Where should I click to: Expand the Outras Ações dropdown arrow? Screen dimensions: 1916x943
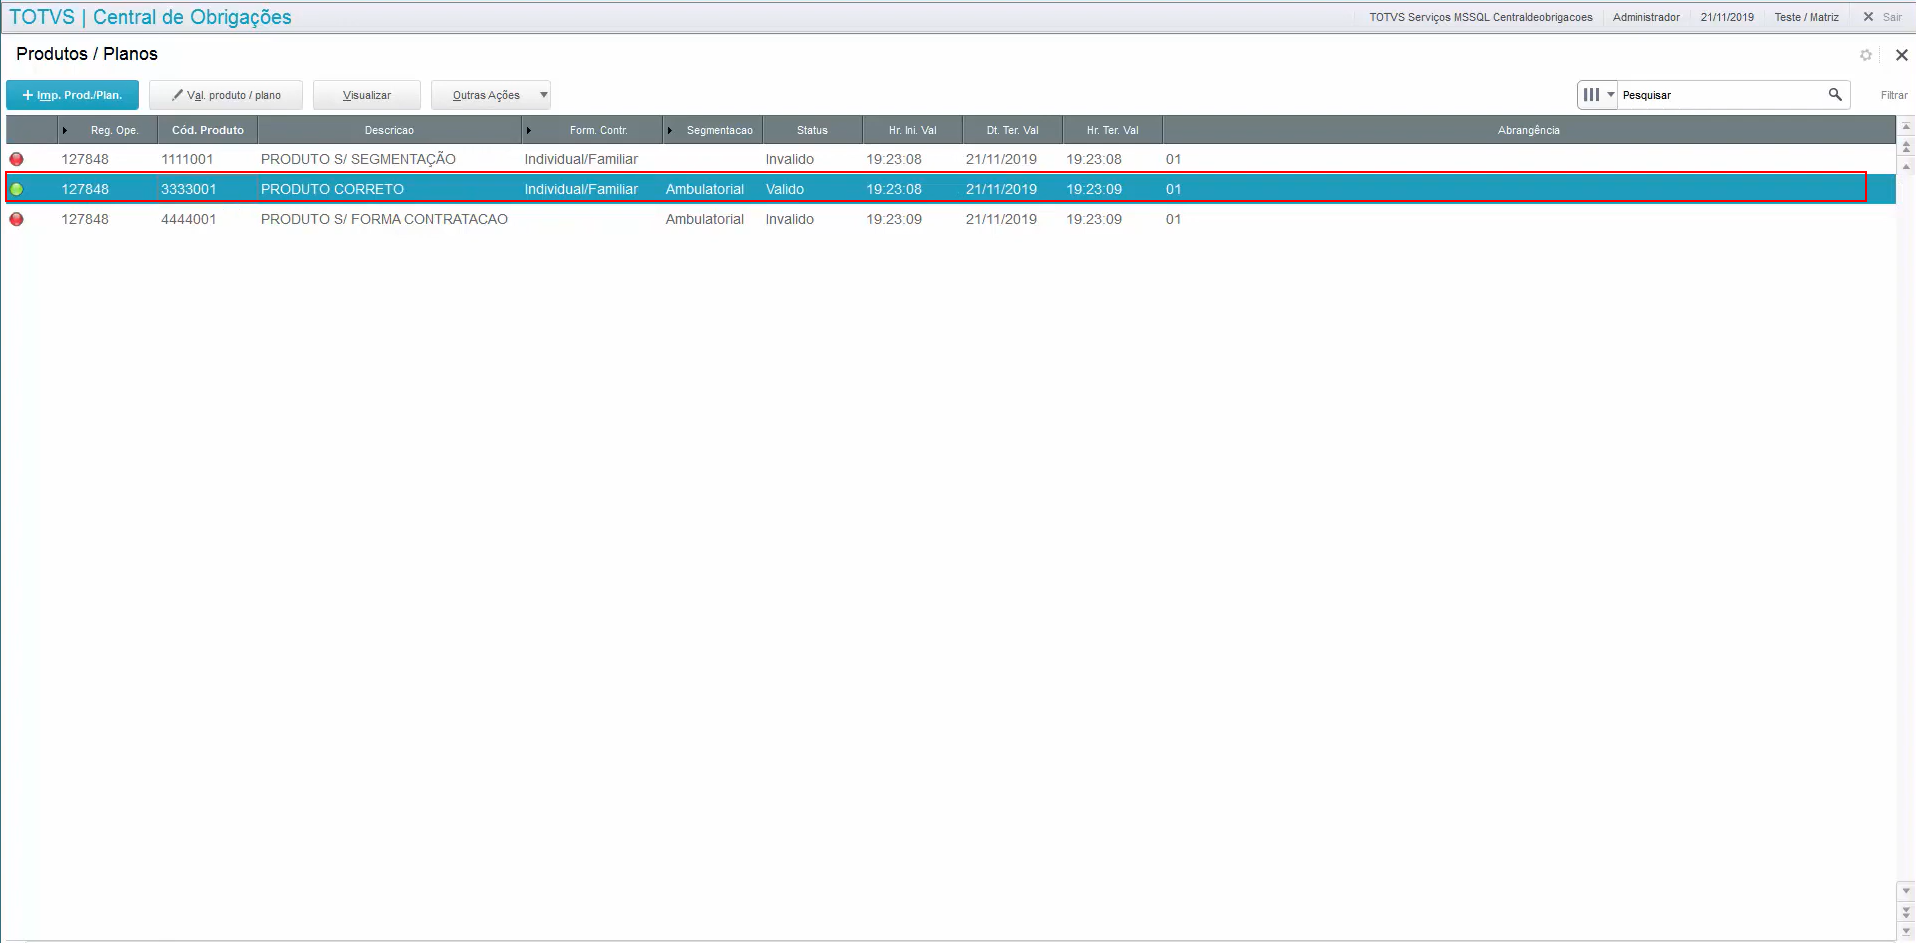click(544, 95)
